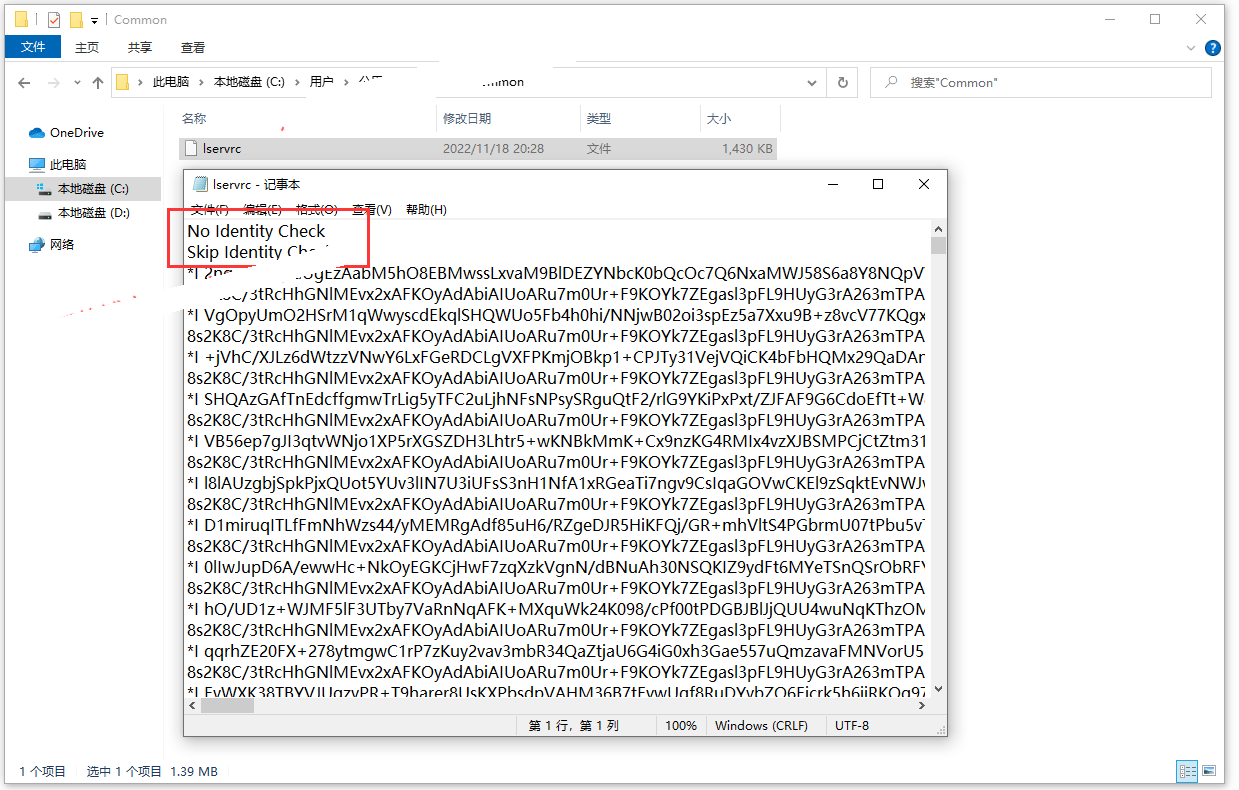
Task: Select 此电脑 in the address breadcrumb
Action: 170,82
